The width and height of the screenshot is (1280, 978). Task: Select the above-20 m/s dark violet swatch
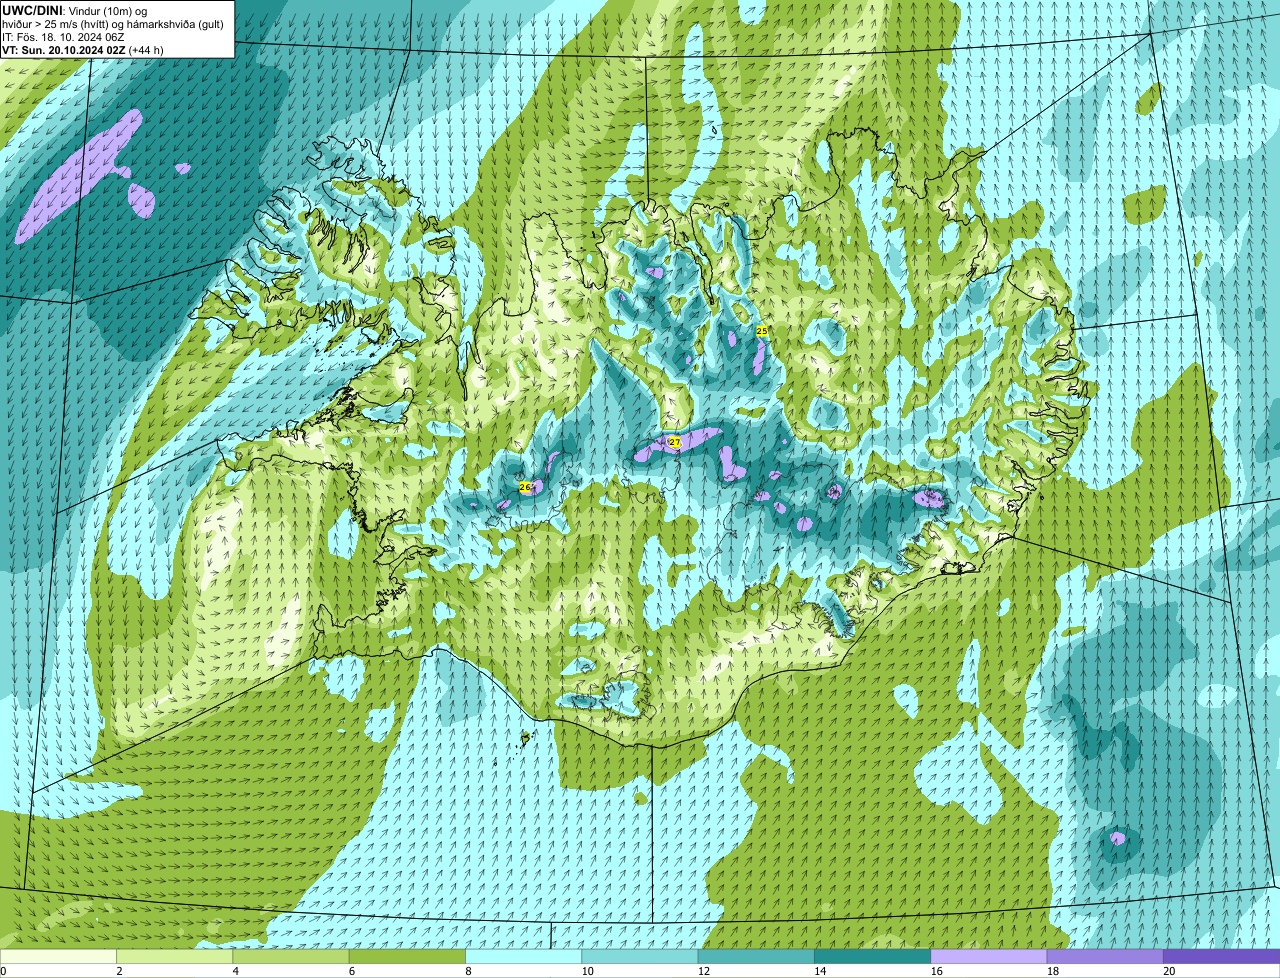(1222, 956)
